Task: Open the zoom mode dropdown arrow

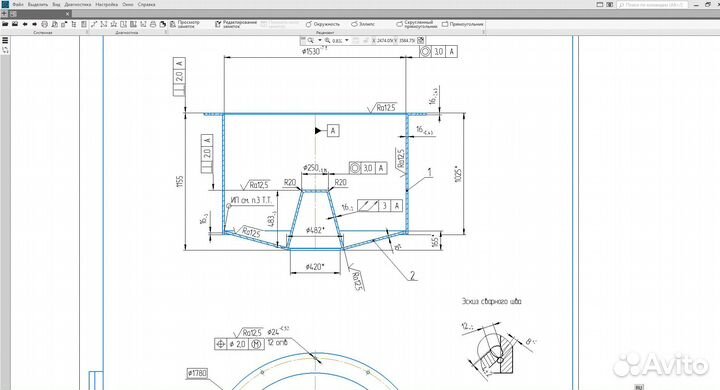Action: (320, 40)
